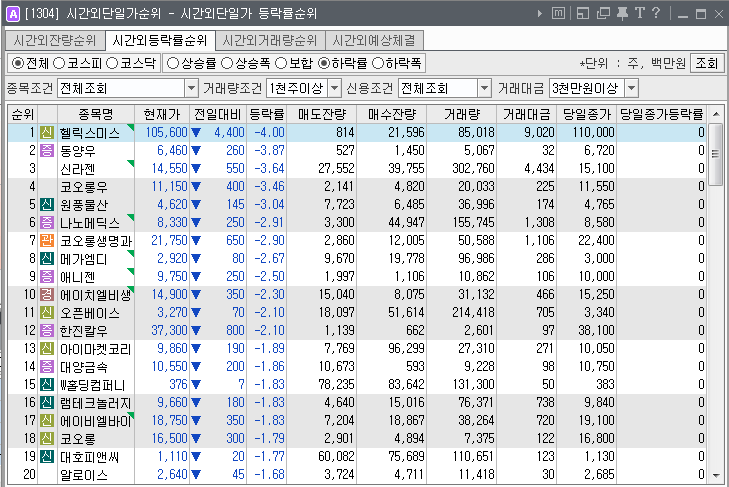Click the boxed 'm' menu icon in title bar

(558, 13)
